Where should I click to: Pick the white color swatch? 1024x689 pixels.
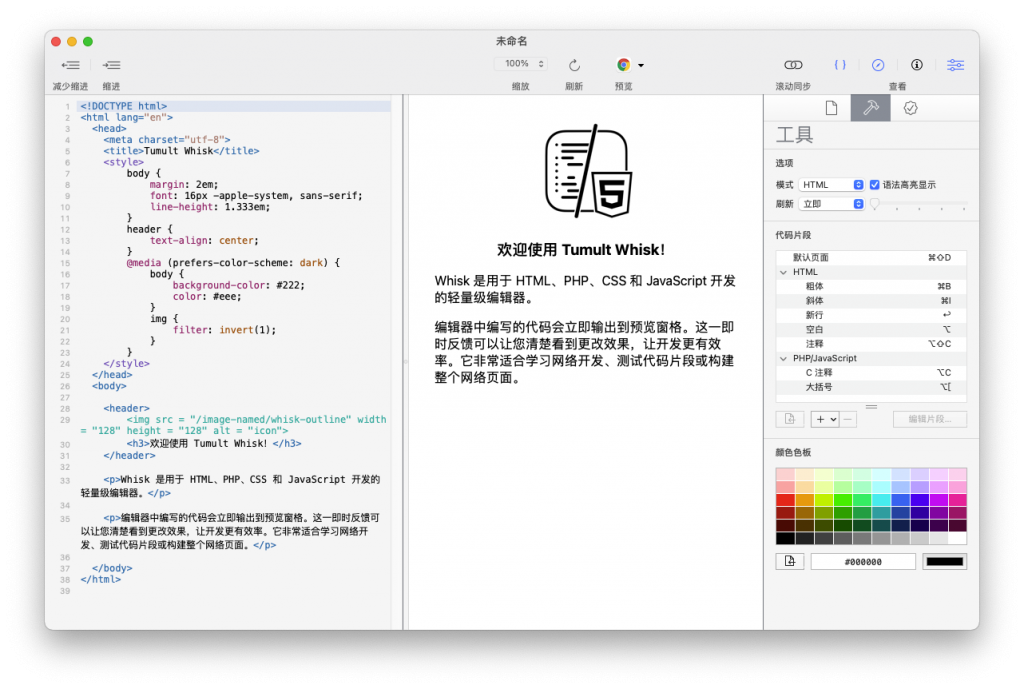click(x=957, y=538)
